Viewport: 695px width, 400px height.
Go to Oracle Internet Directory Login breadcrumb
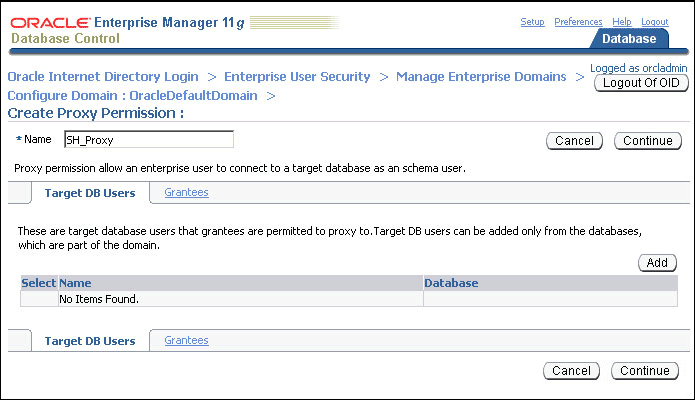pyautogui.click(x=103, y=76)
